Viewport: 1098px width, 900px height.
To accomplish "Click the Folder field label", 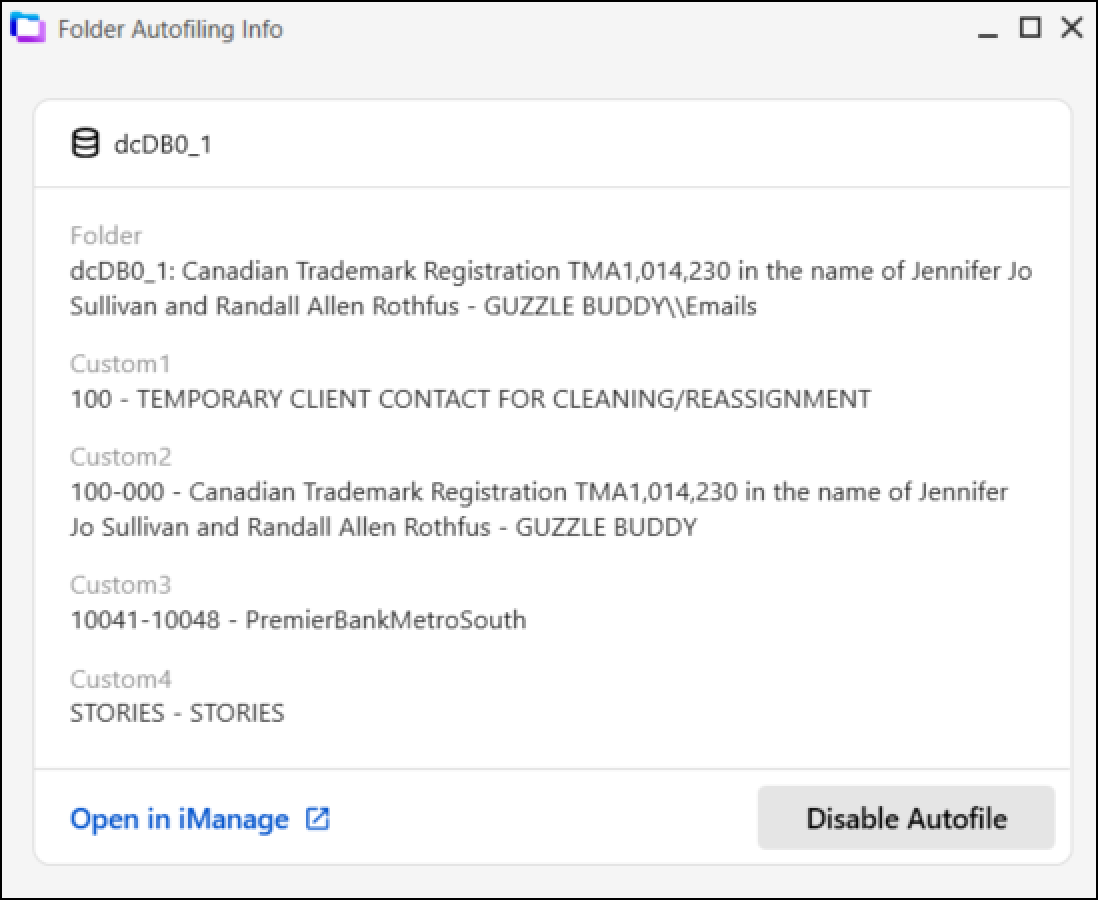I will pyautogui.click(x=106, y=235).
